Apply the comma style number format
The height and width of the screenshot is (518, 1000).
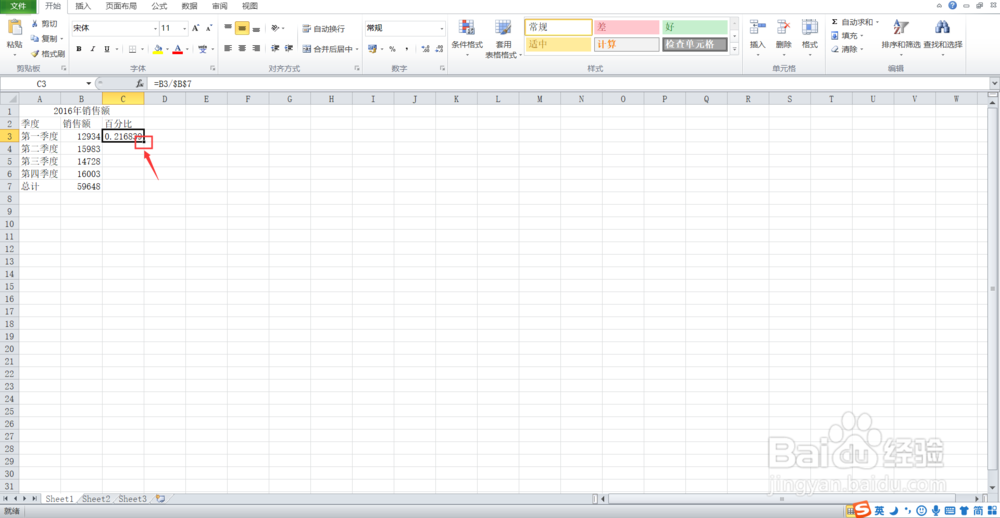tap(406, 49)
